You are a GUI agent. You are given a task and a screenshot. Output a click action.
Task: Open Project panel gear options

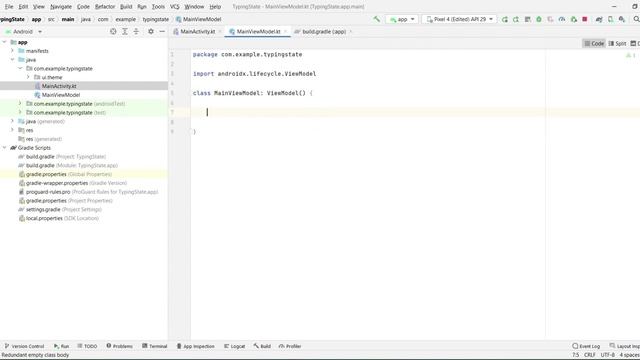[151, 31]
